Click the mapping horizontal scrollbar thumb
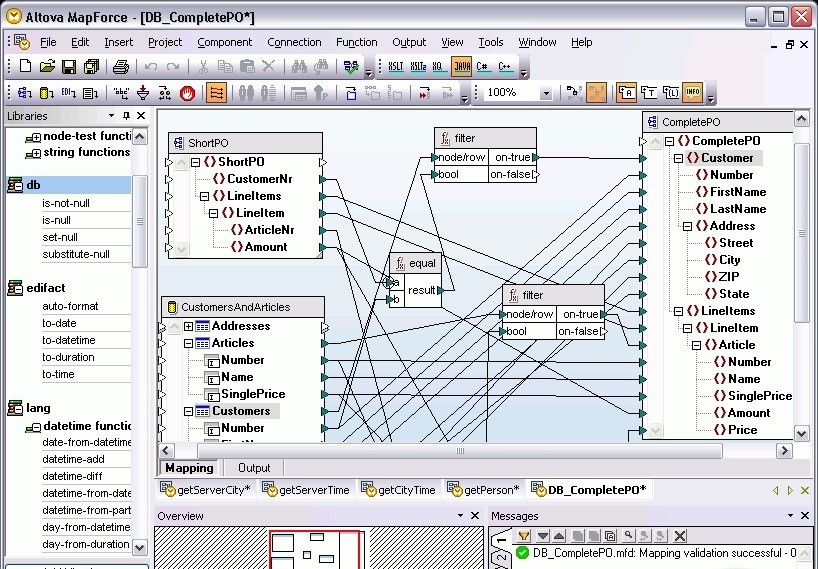The height and width of the screenshot is (569, 818). click(460, 451)
